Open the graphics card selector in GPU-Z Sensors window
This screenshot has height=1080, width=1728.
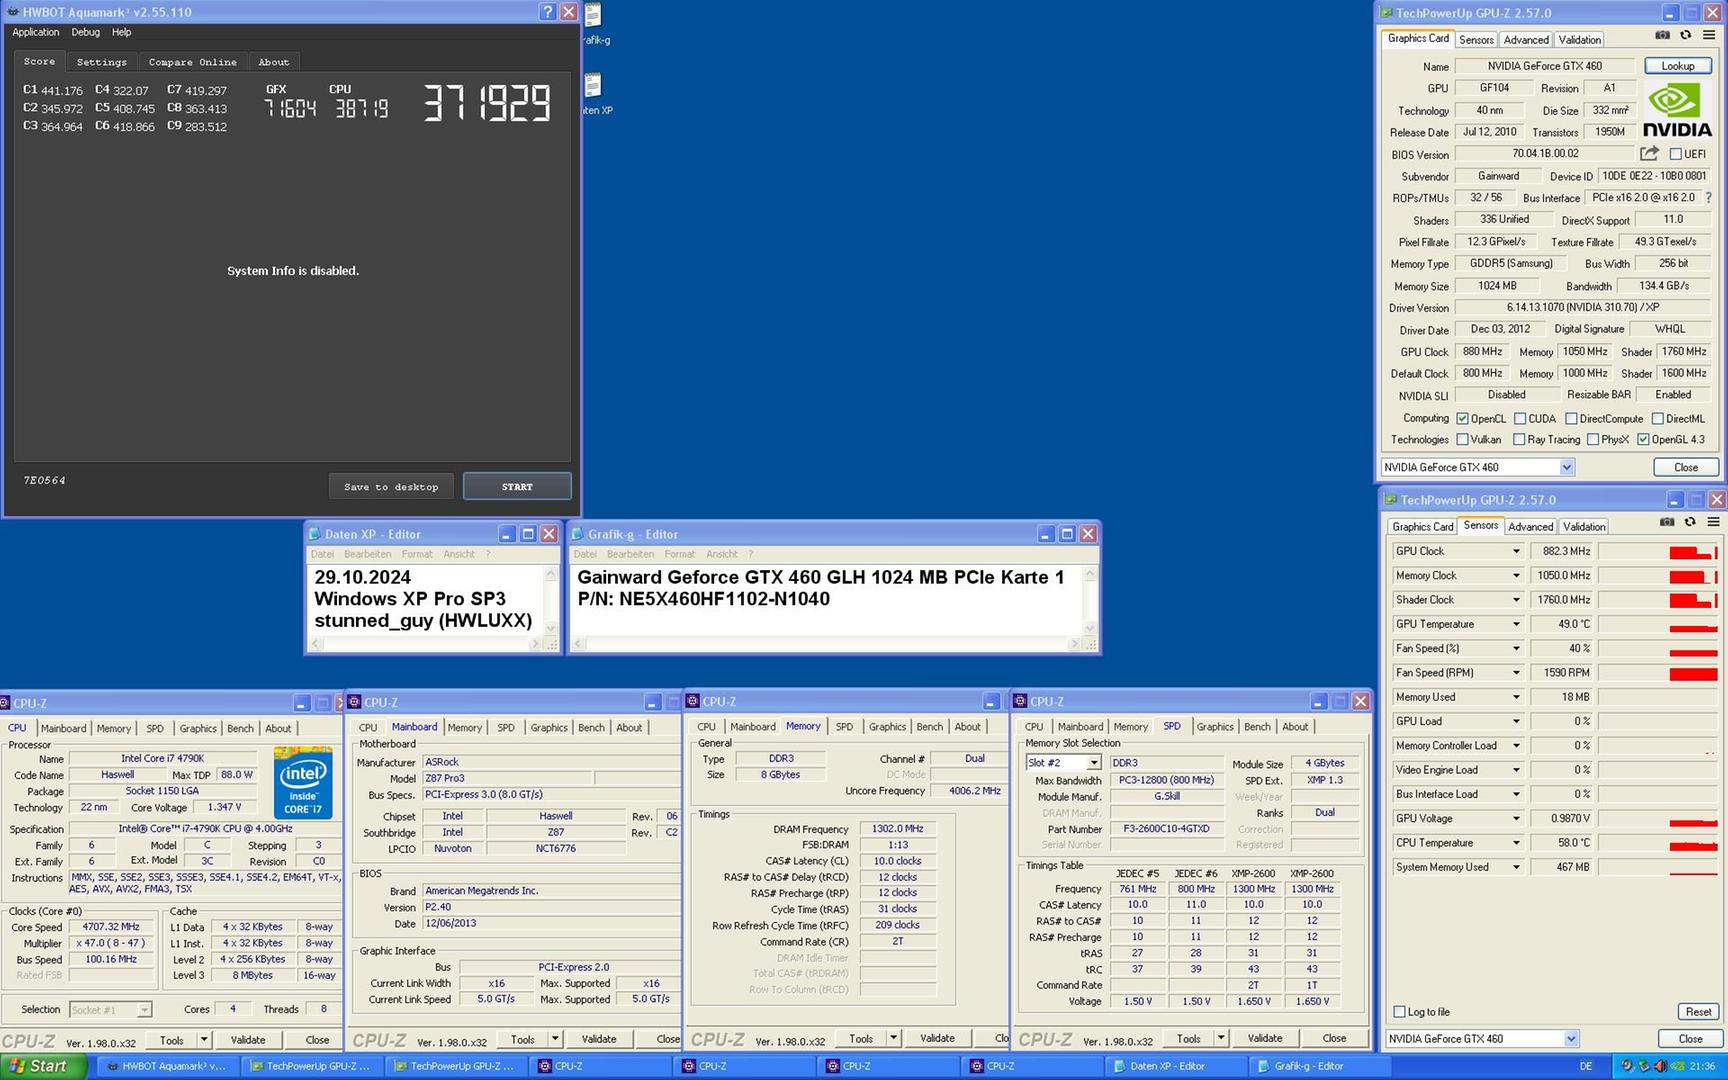[x=1482, y=1039]
